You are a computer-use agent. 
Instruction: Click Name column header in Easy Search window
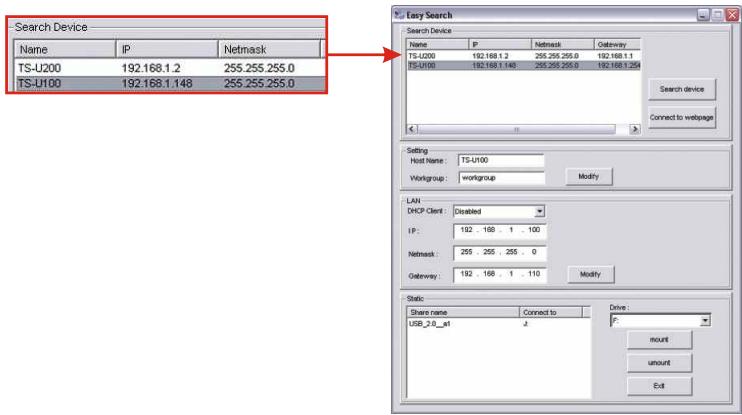tap(438, 44)
